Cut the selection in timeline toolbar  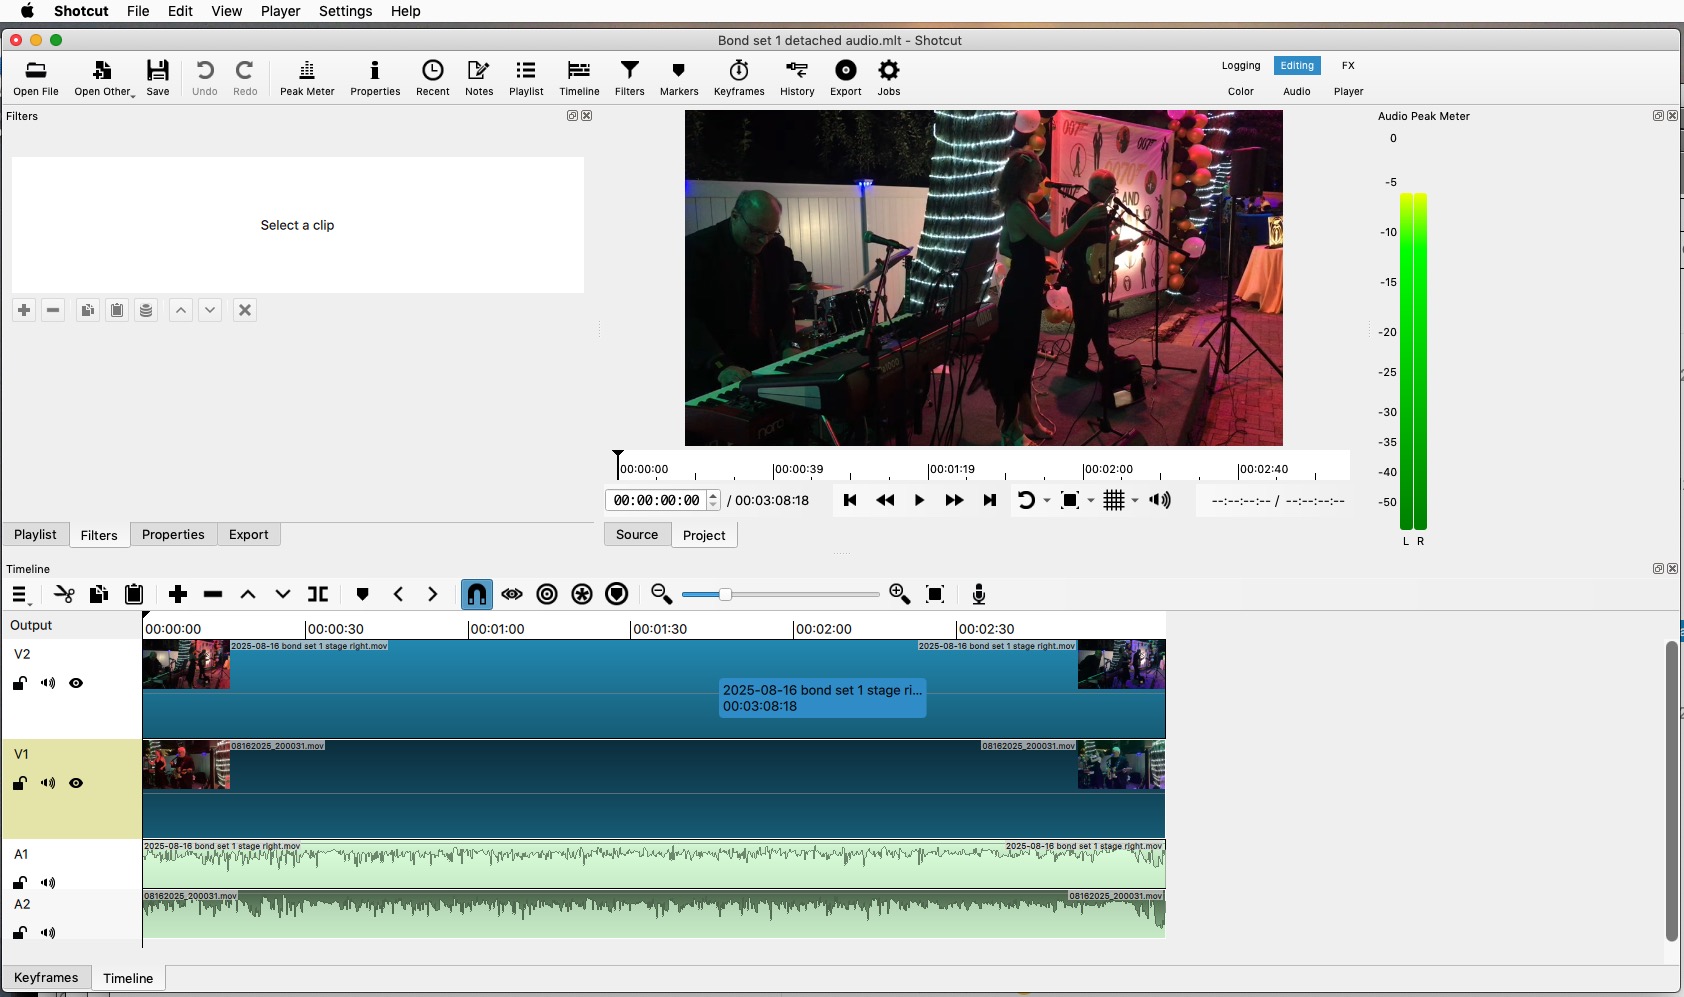point(64,594)
